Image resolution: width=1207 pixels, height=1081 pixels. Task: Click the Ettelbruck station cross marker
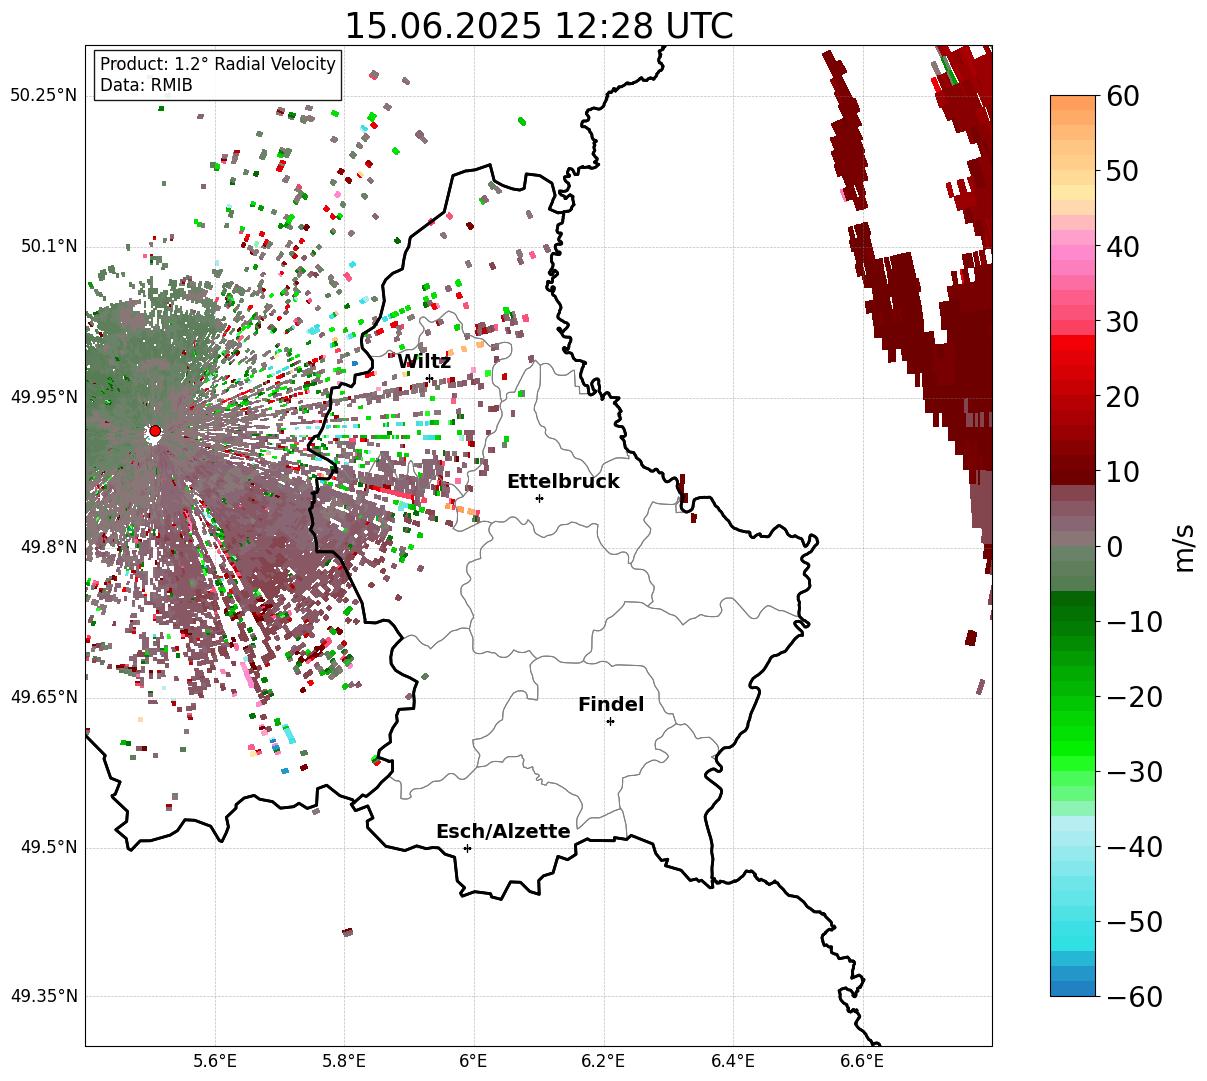click(x=540, y=498)
